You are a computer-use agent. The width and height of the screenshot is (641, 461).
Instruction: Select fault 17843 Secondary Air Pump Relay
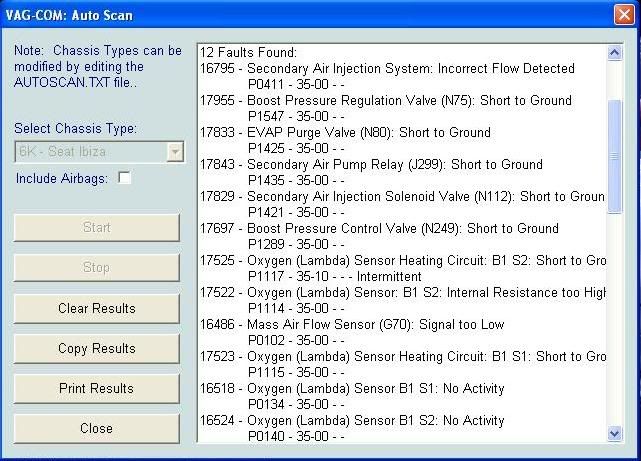click(x=371, y=164)
